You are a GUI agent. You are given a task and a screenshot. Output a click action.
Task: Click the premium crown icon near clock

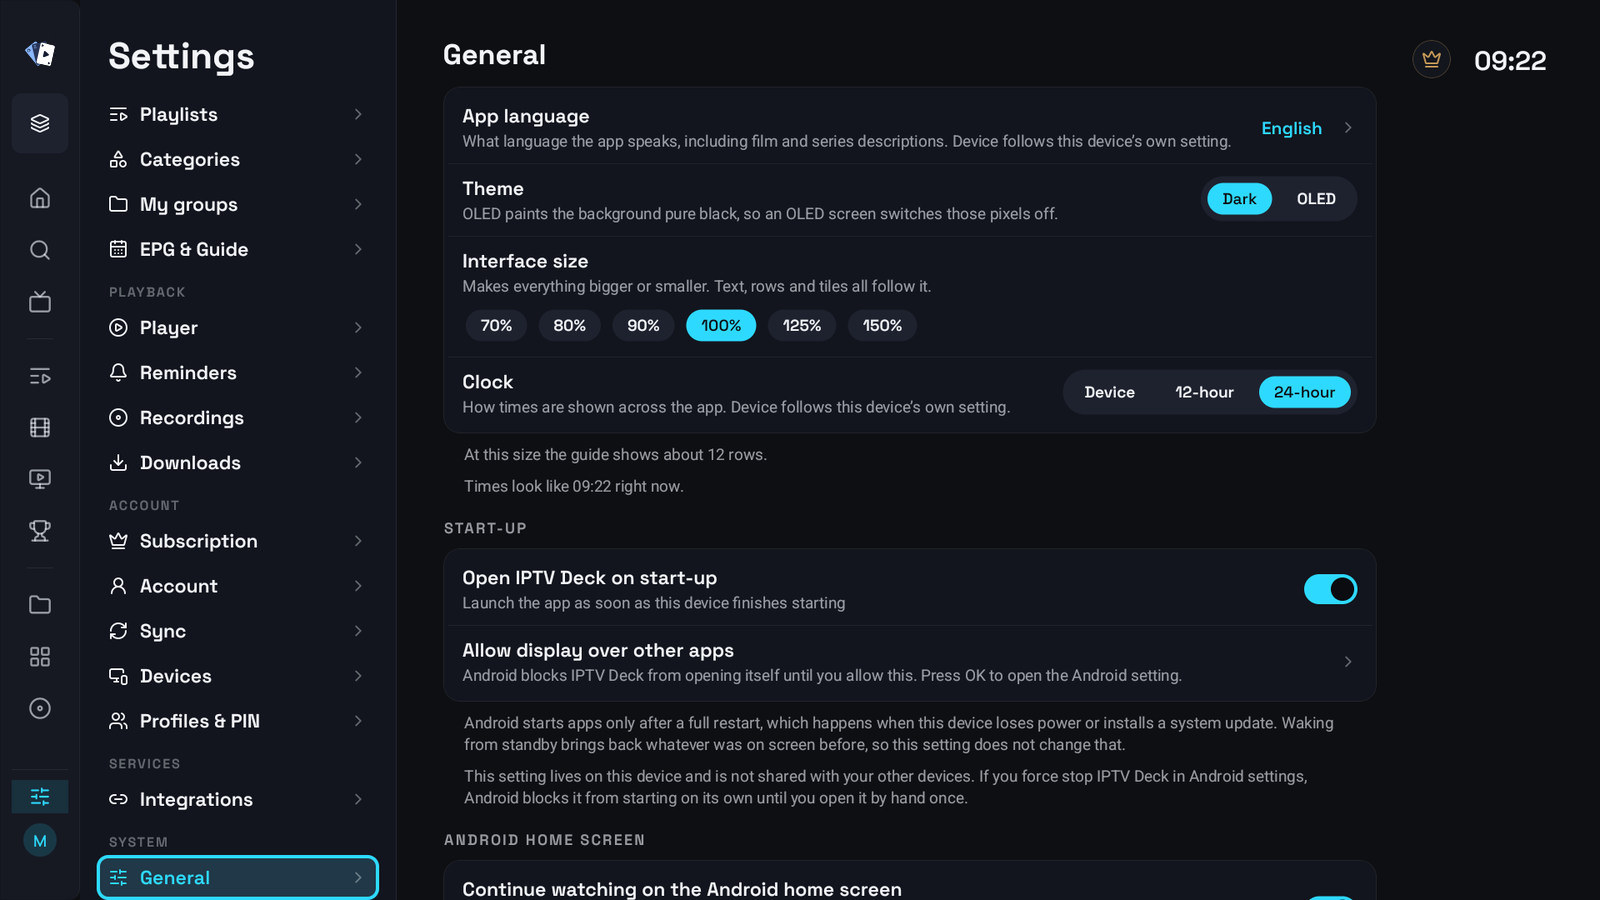(1432, 60)
